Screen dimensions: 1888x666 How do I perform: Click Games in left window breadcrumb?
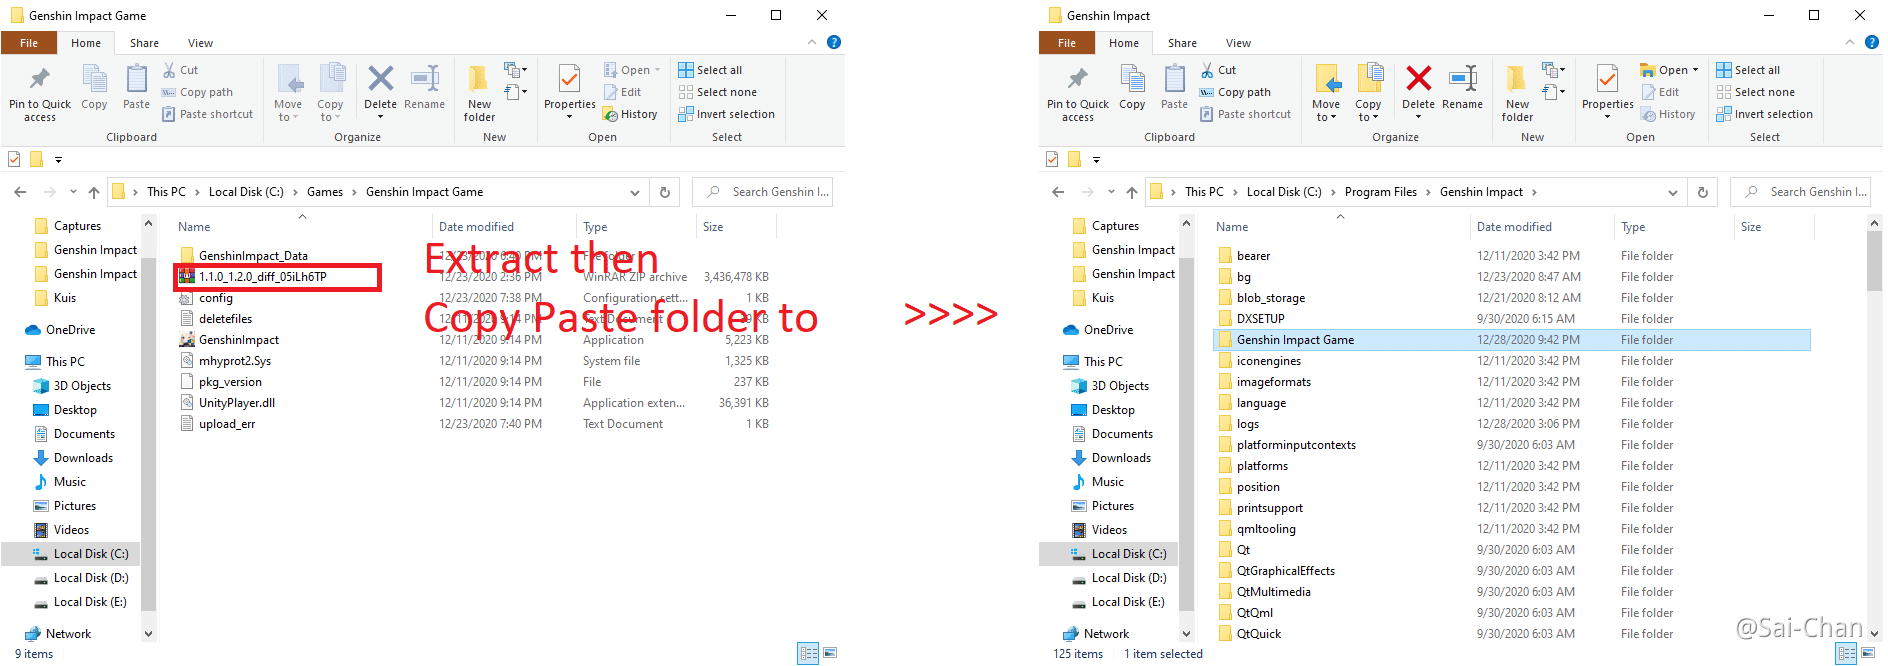coord(324,192)
